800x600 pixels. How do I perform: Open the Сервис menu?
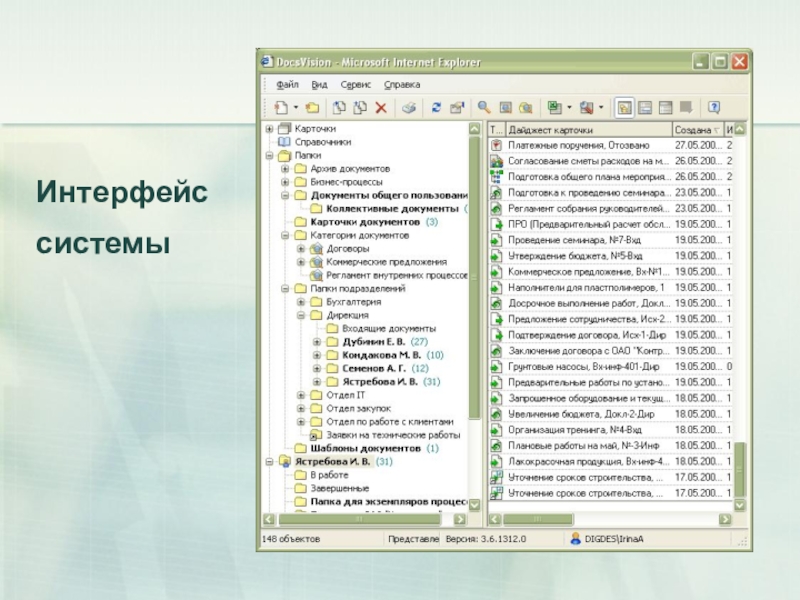tap(356, 85)
